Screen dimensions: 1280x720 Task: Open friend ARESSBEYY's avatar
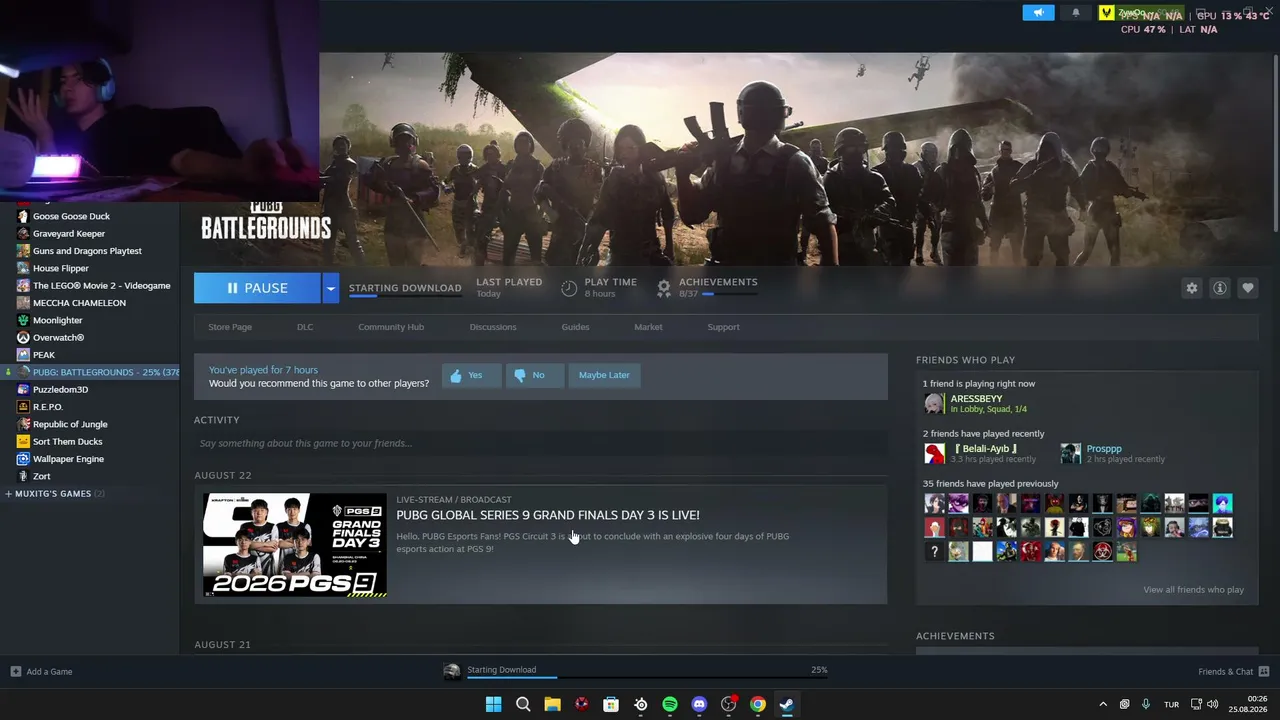[x=934, y=404]
